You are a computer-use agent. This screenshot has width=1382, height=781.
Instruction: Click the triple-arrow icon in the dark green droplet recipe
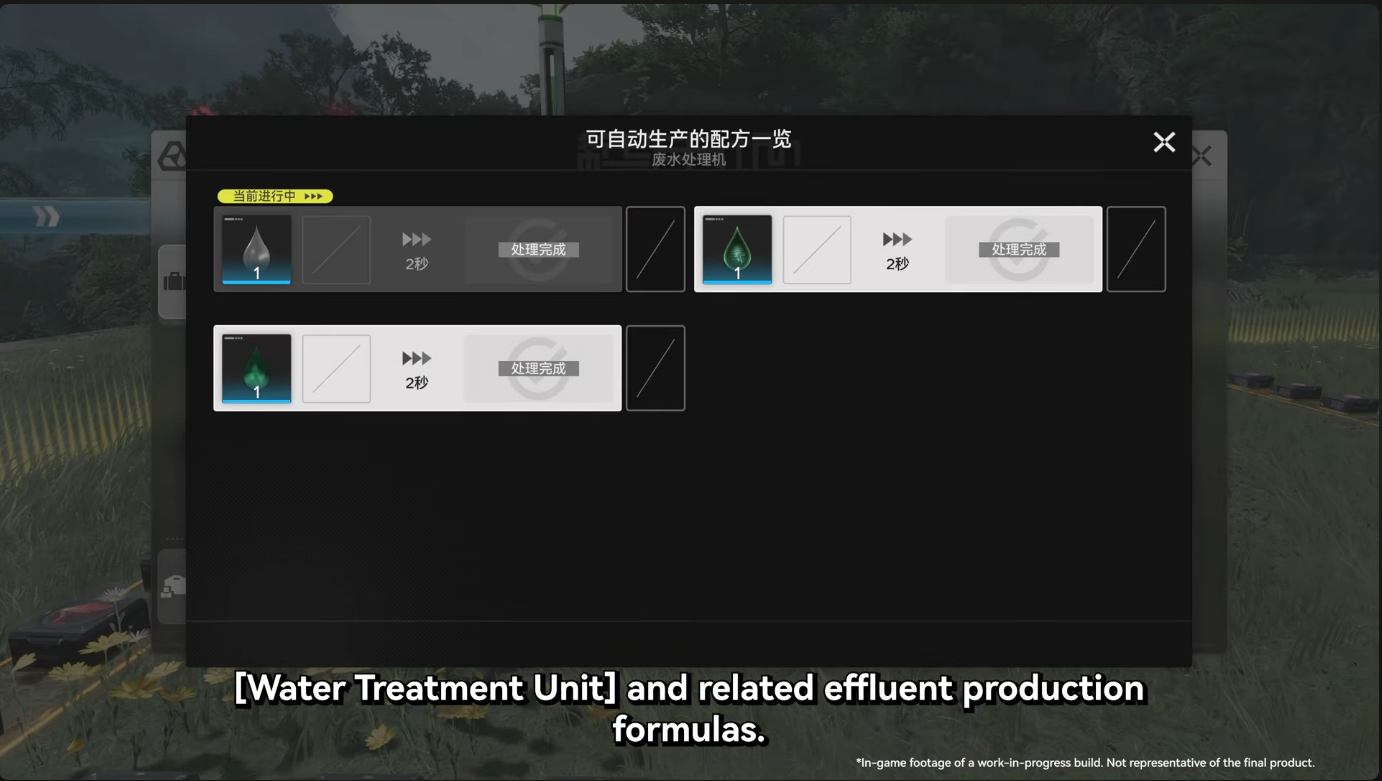(x=417, y=358)
